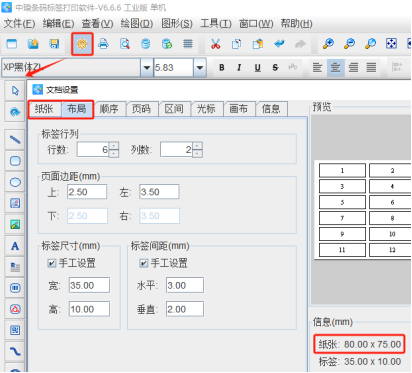Click the zoom in magnifier icon
The width and height of the screenshot is (412, 373).
coord(328,44)
